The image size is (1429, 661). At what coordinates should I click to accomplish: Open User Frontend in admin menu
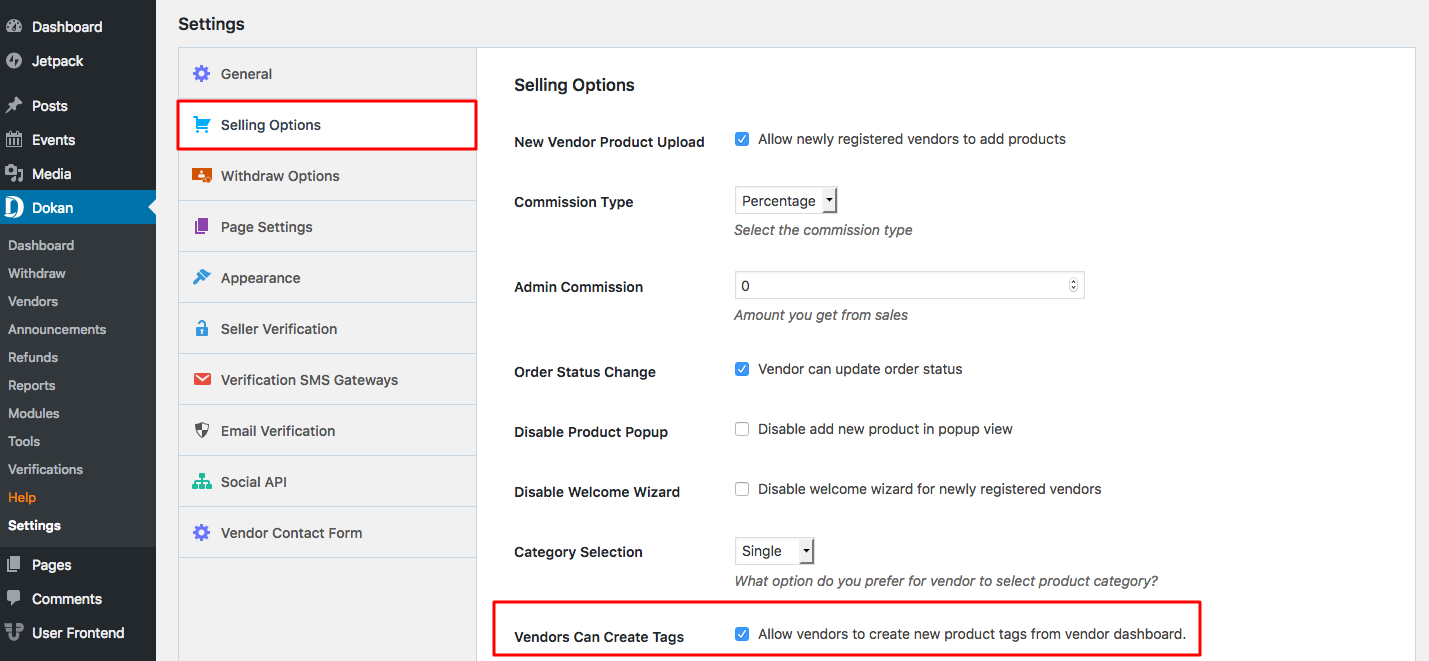78,633
